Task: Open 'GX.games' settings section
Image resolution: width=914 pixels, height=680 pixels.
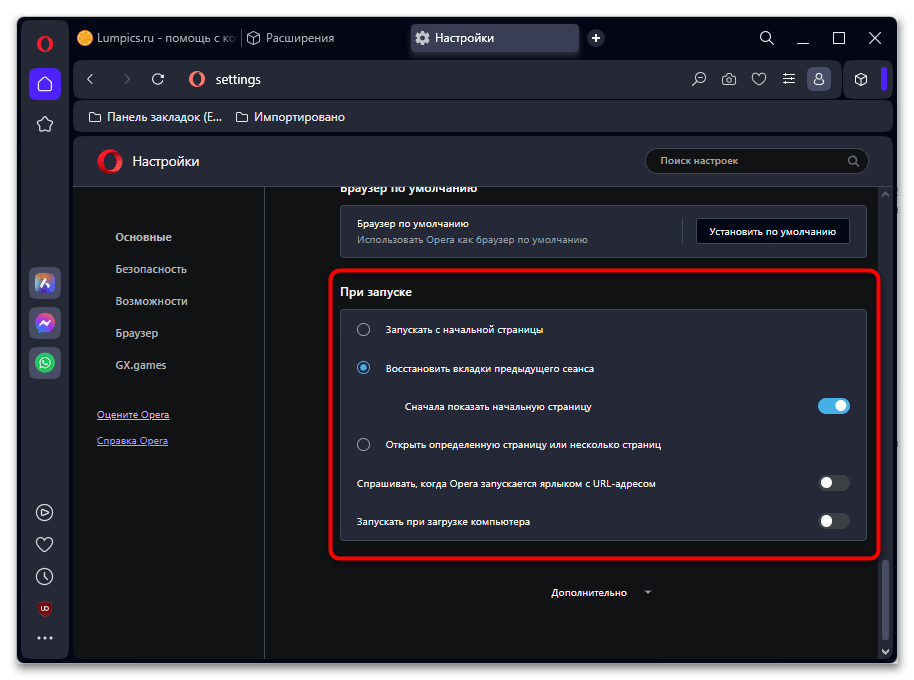Action: coord(141,365)
